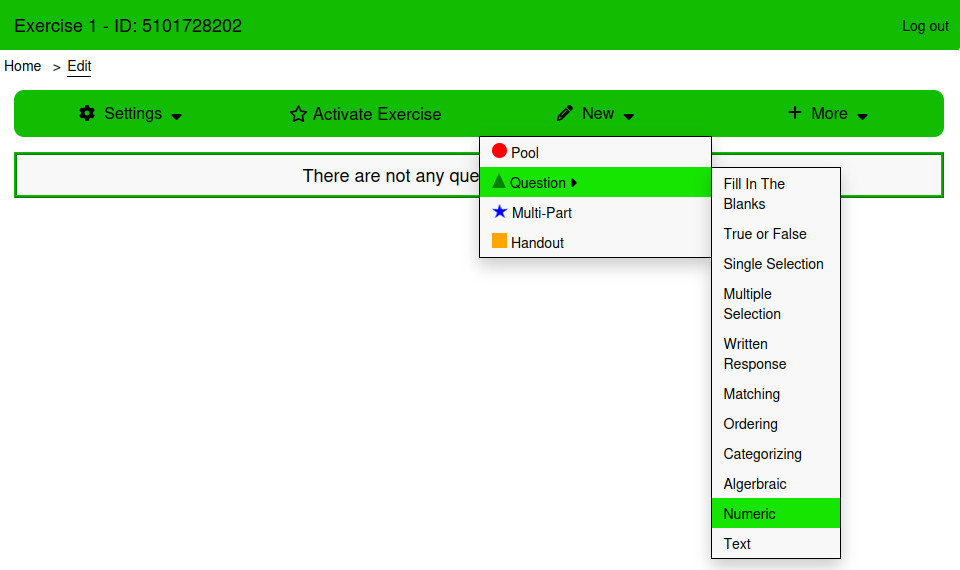Click the blue Multi-Part star icon

(500, 212)
